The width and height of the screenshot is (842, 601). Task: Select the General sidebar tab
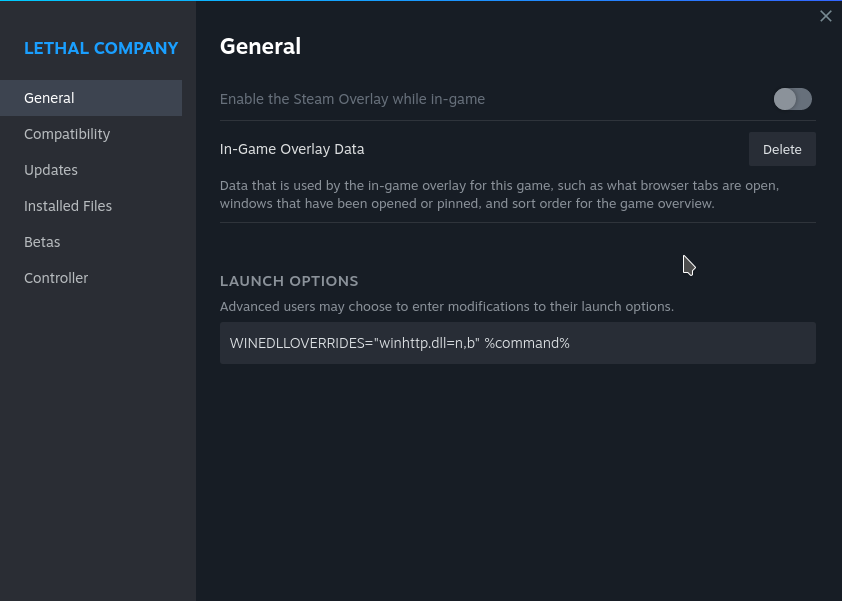(49, 98)
